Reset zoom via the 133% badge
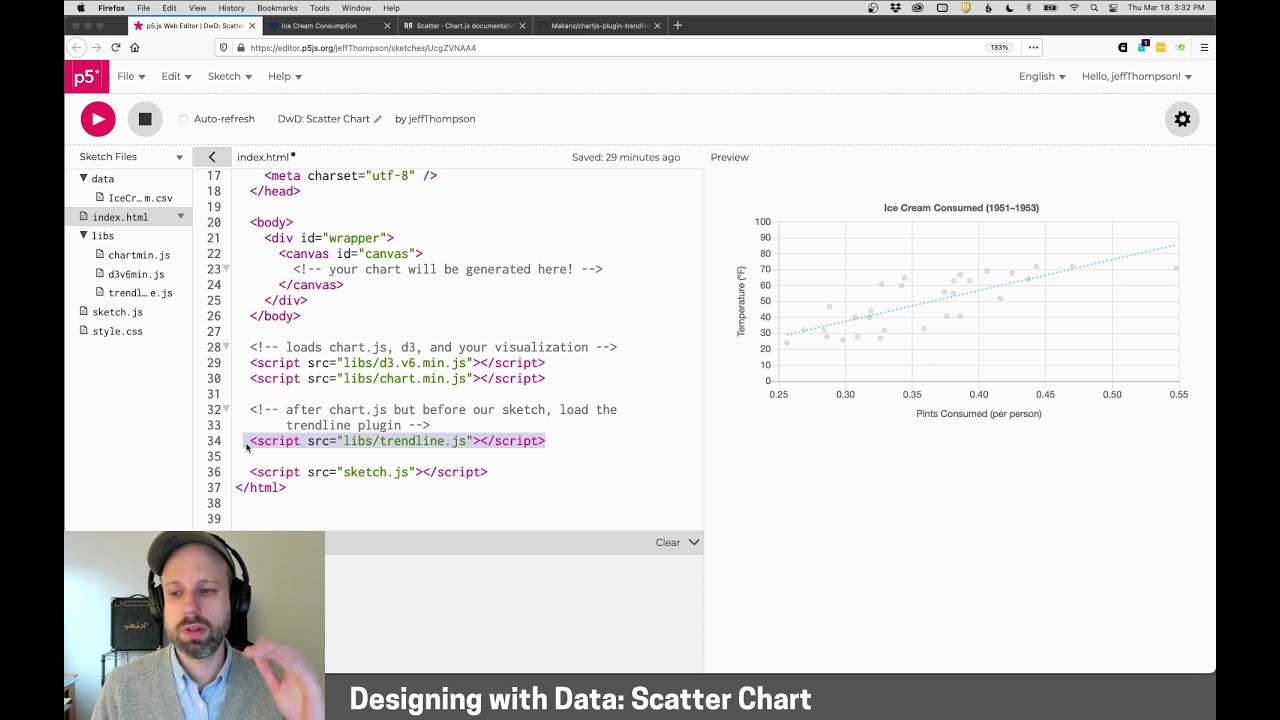 999,47
